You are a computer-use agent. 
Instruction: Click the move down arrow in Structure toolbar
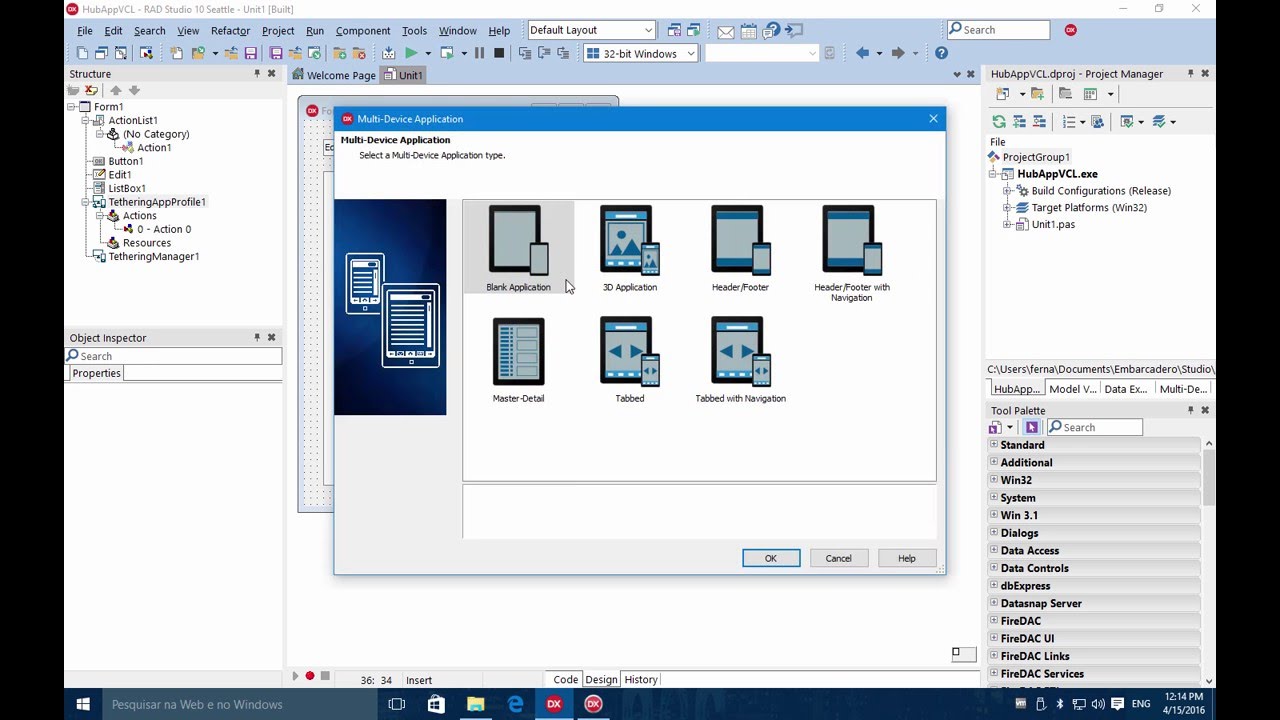tap(135, 91)
